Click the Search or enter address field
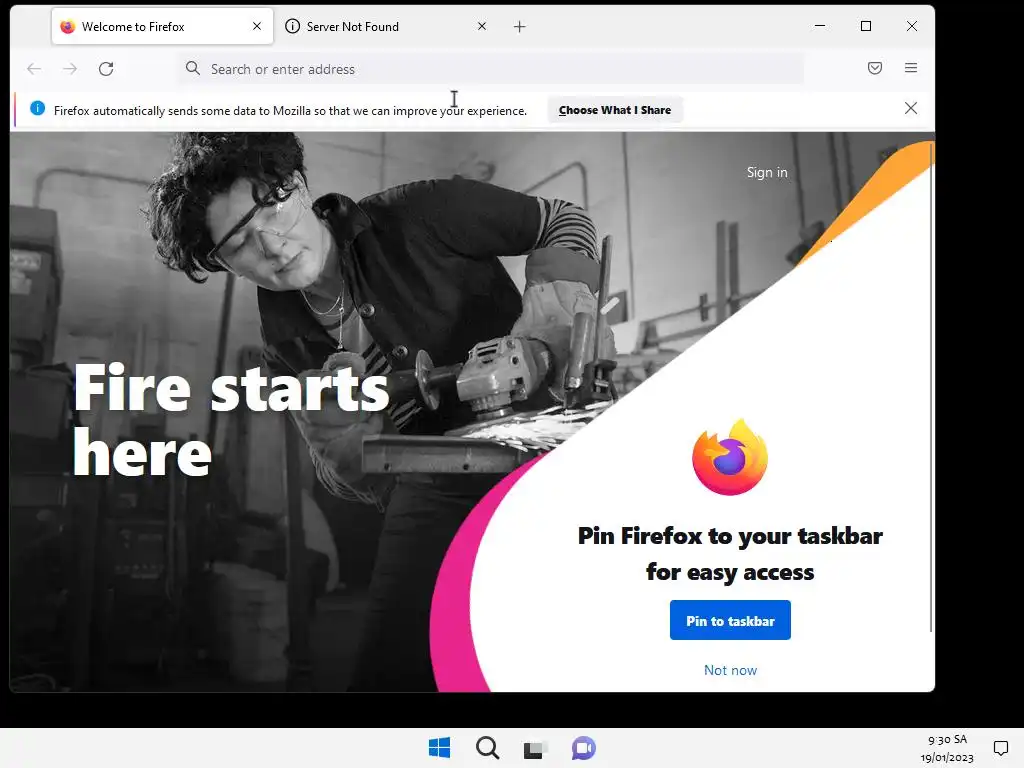Image resolution: width=1024 pixels, height=768 pixels. click(491, 69)
